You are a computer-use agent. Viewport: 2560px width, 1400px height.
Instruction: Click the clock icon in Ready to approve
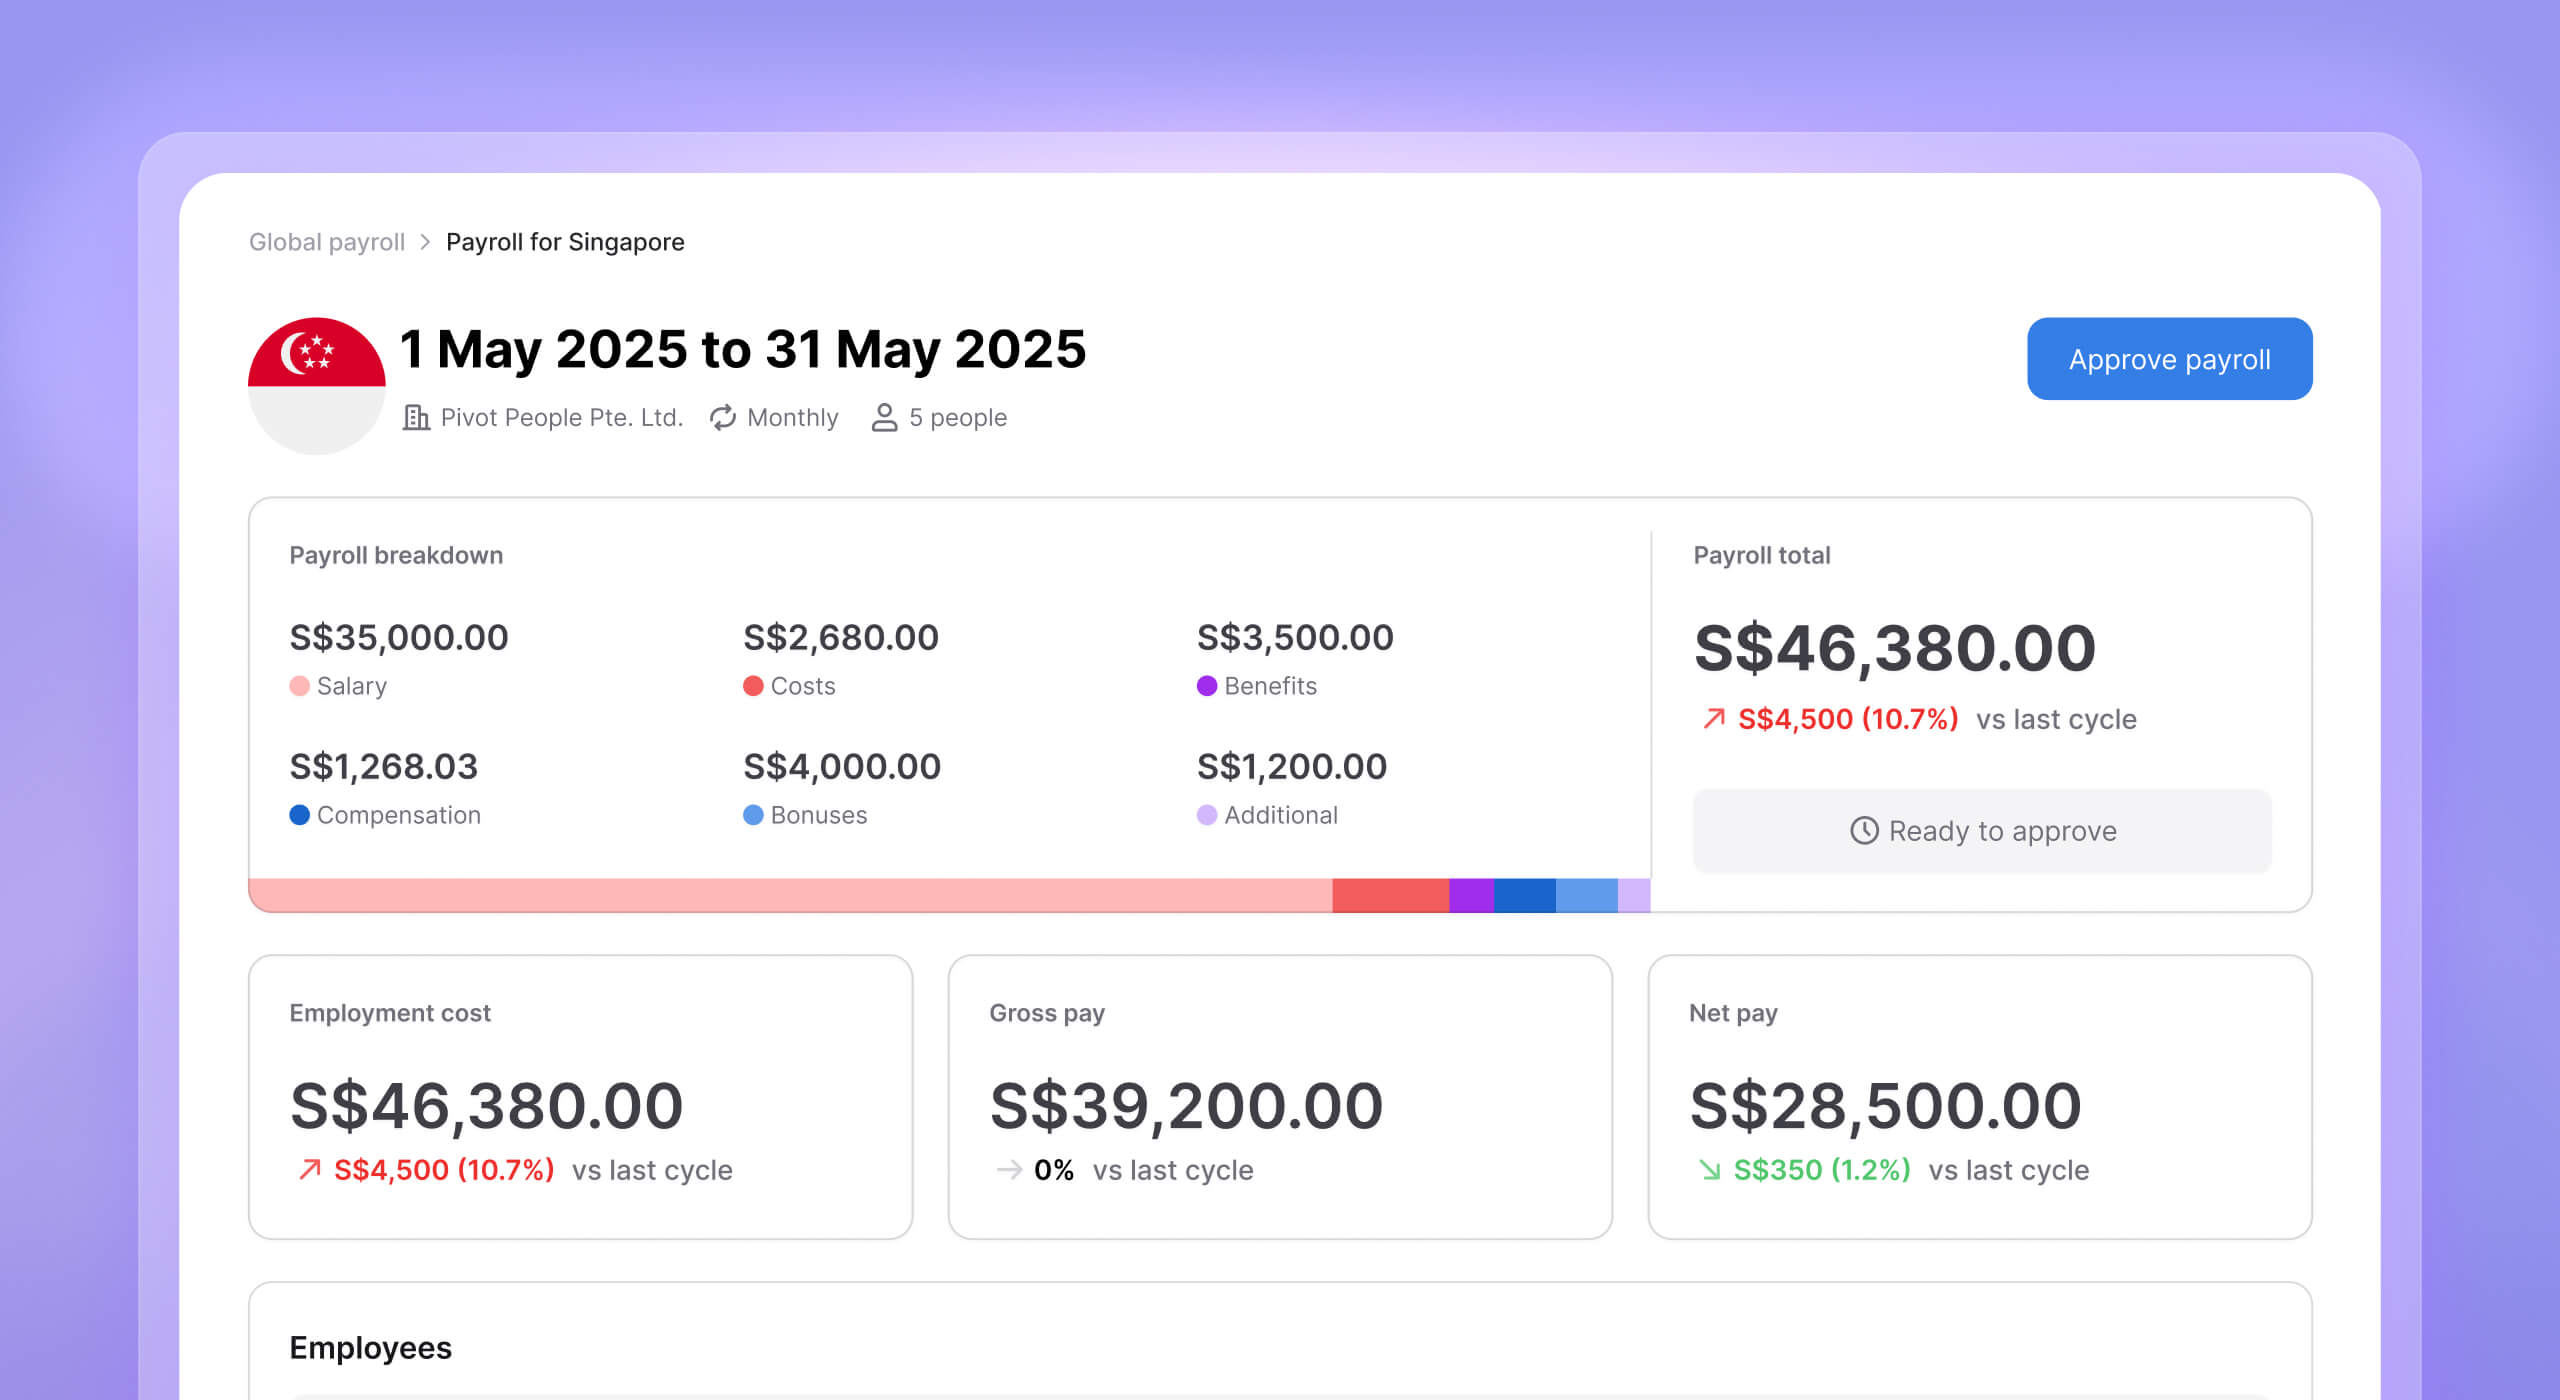click(1863, 830)
